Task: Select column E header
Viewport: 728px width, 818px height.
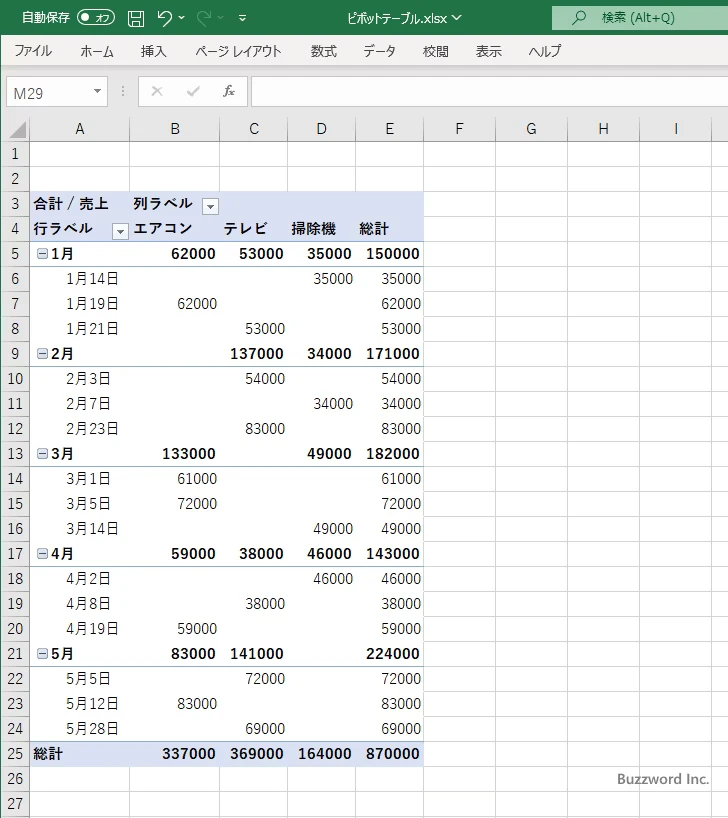Action: point(389,129)
